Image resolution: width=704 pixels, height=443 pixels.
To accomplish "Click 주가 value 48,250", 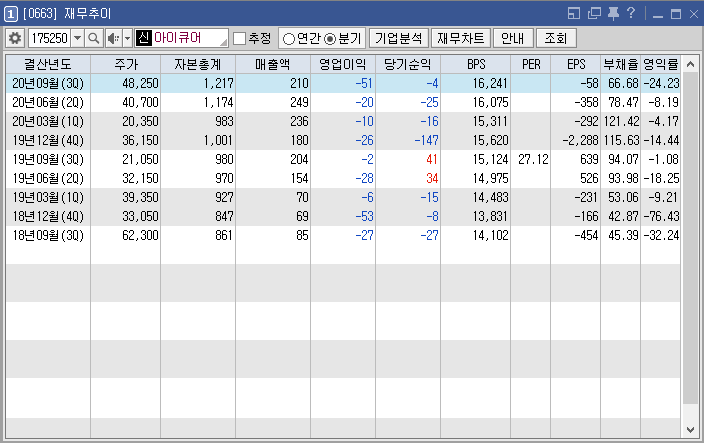I will (x=140, y=83).
